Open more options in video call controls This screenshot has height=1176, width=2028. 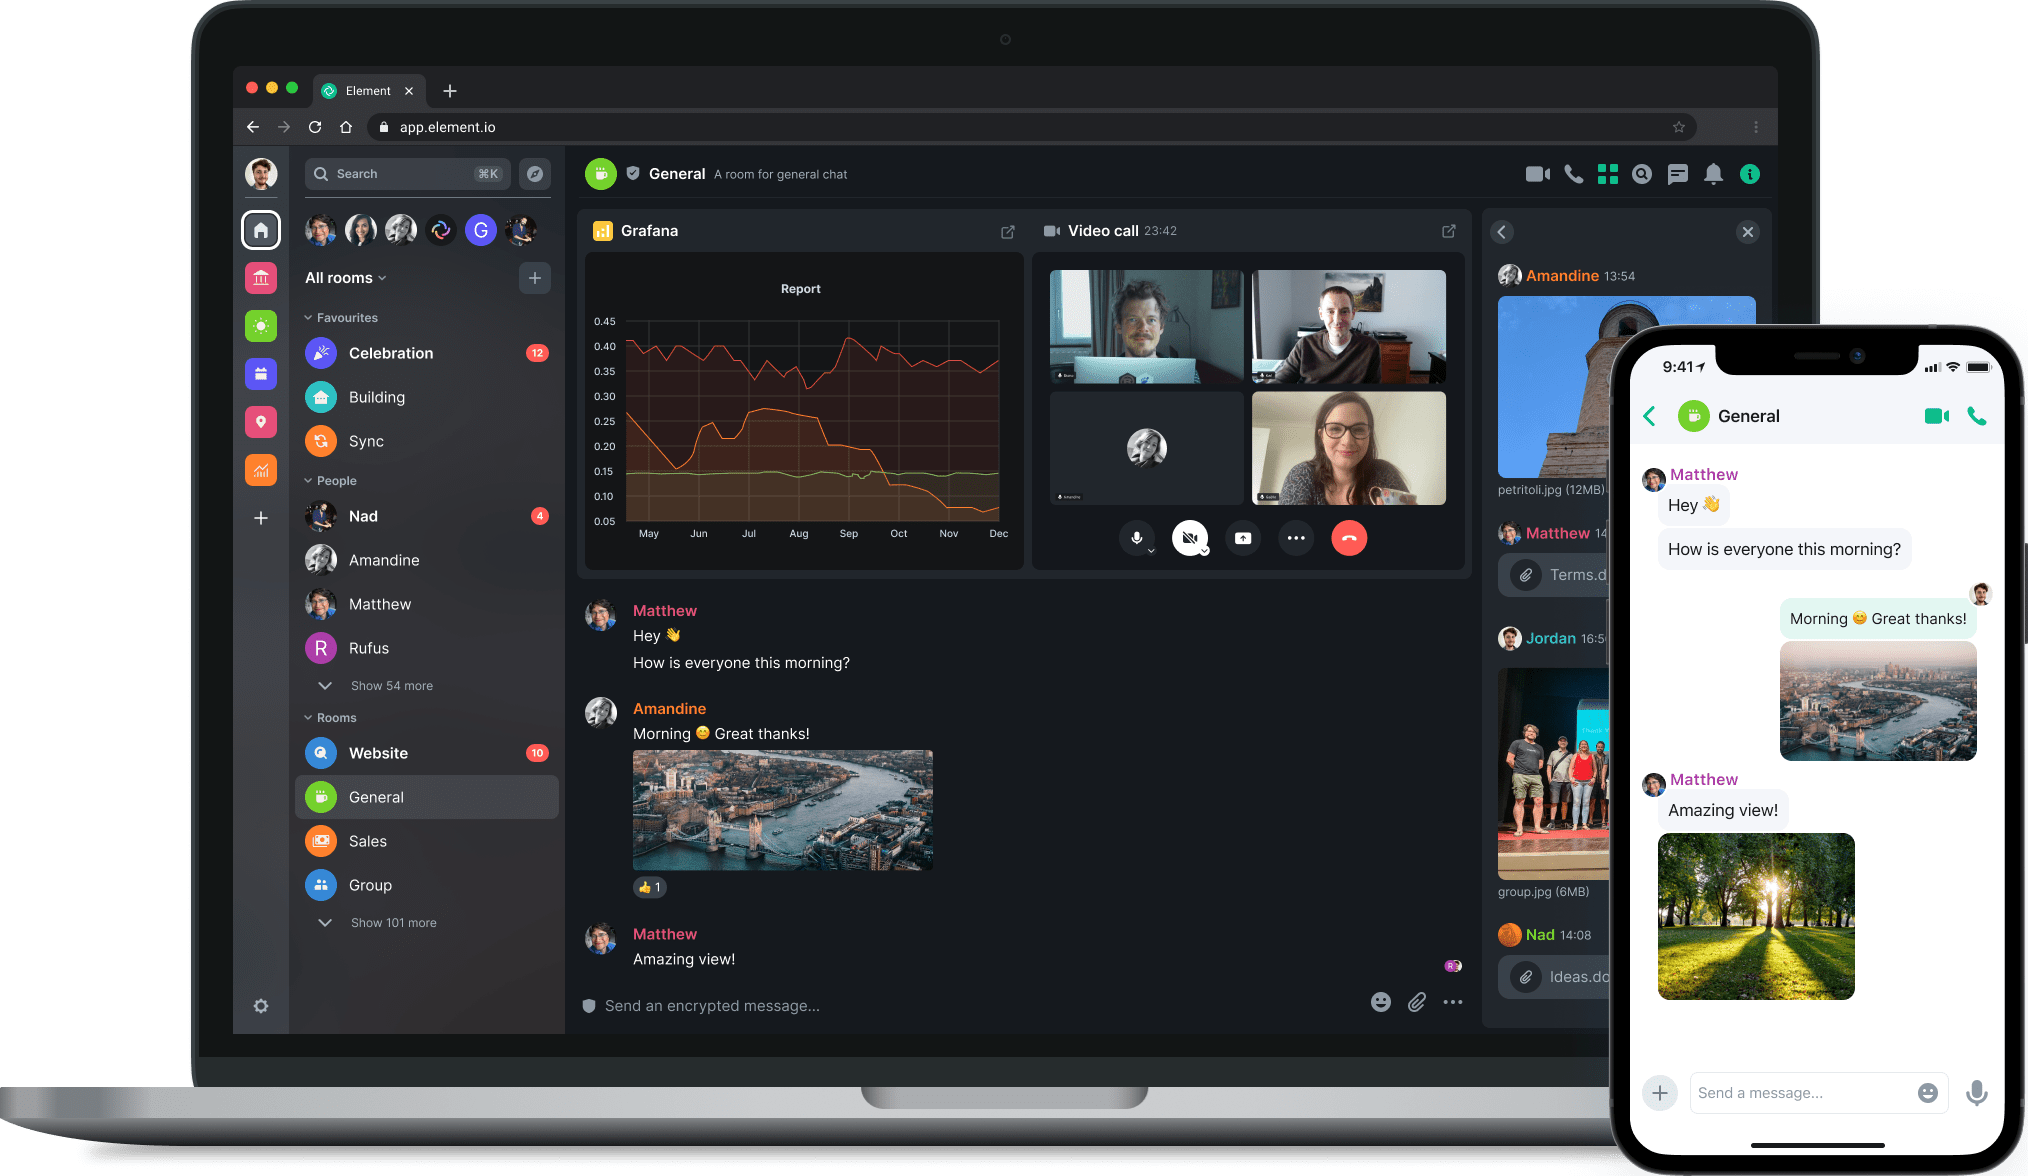[x=1296, y=538]
